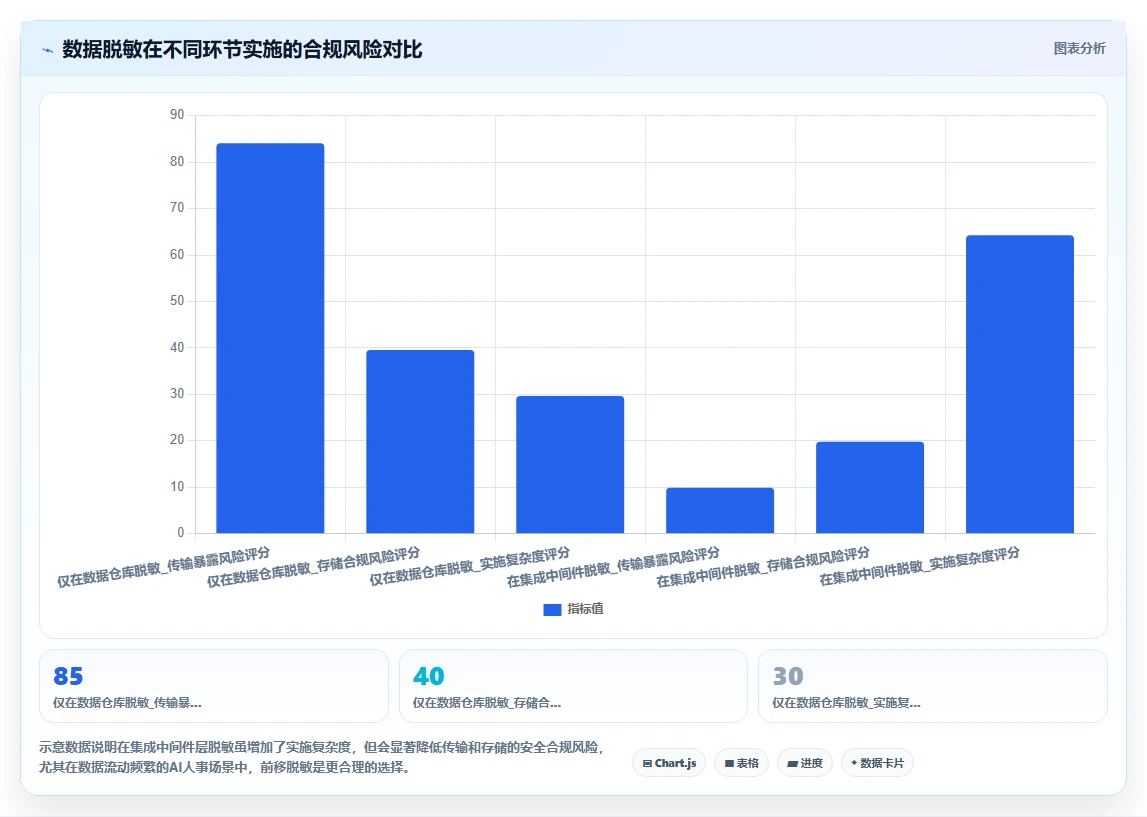
Task: Click the summary paragraph starting 示意数据说明
Action: click(322, 757)
